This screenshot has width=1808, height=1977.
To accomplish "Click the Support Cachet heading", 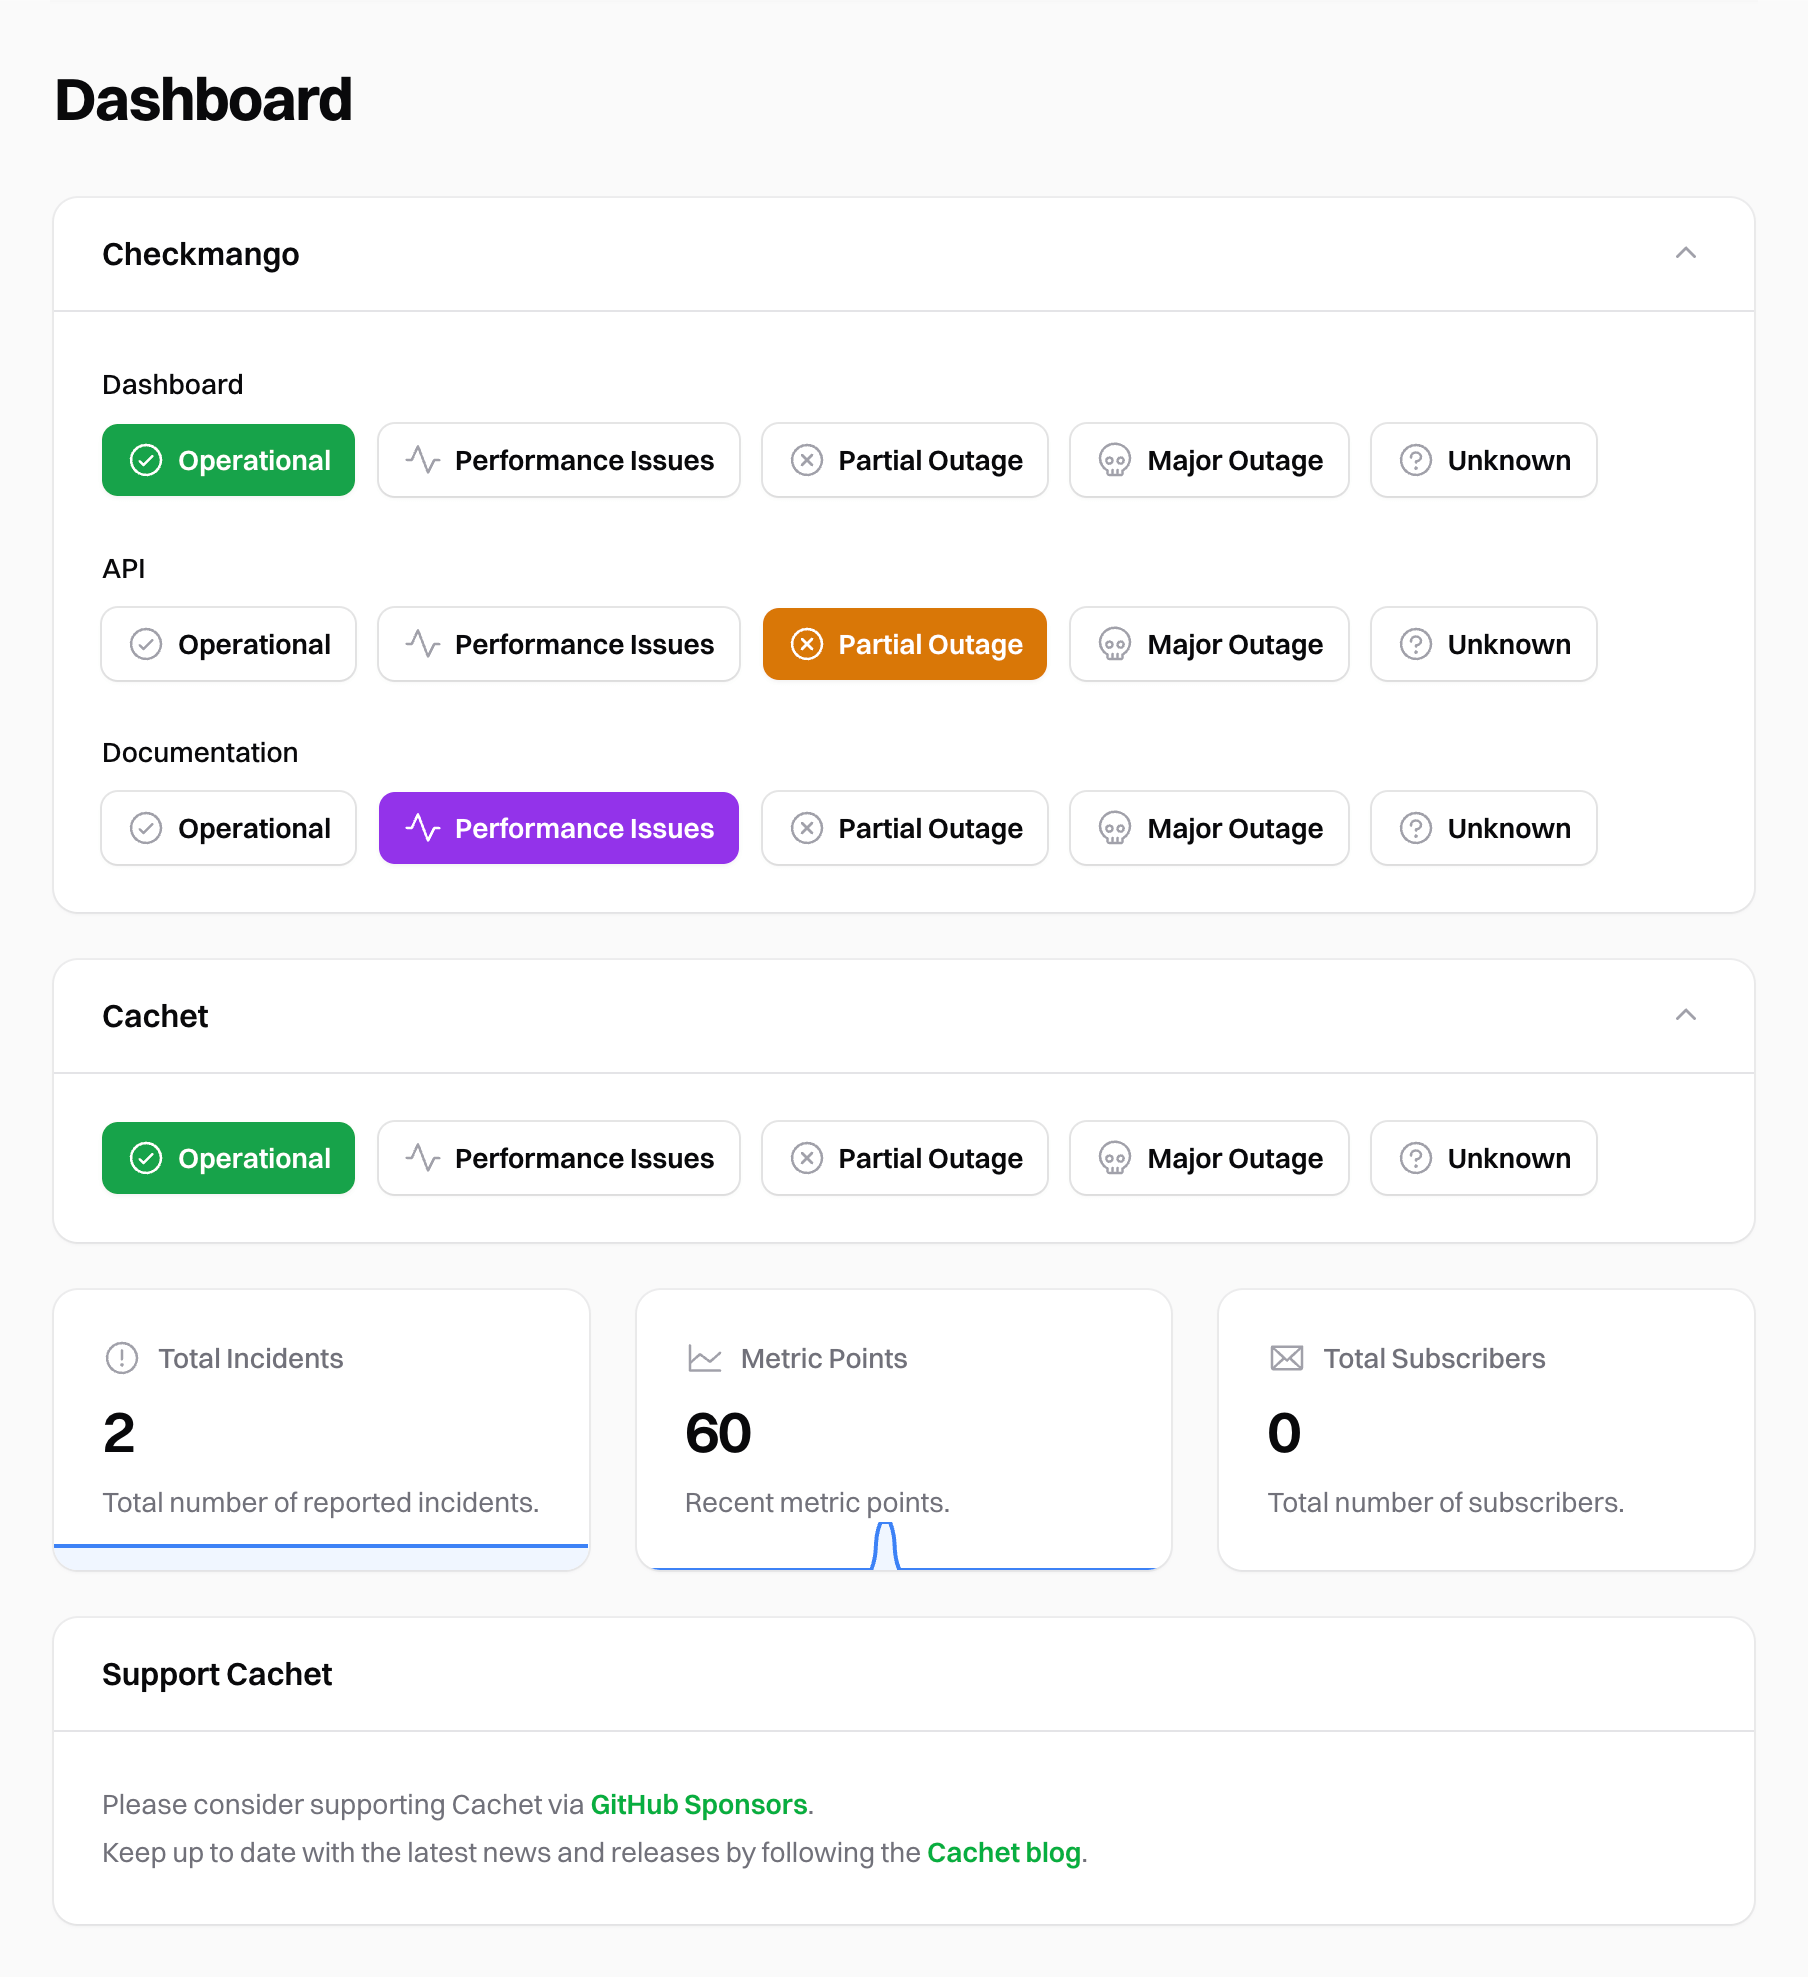I will [217, 1674].
